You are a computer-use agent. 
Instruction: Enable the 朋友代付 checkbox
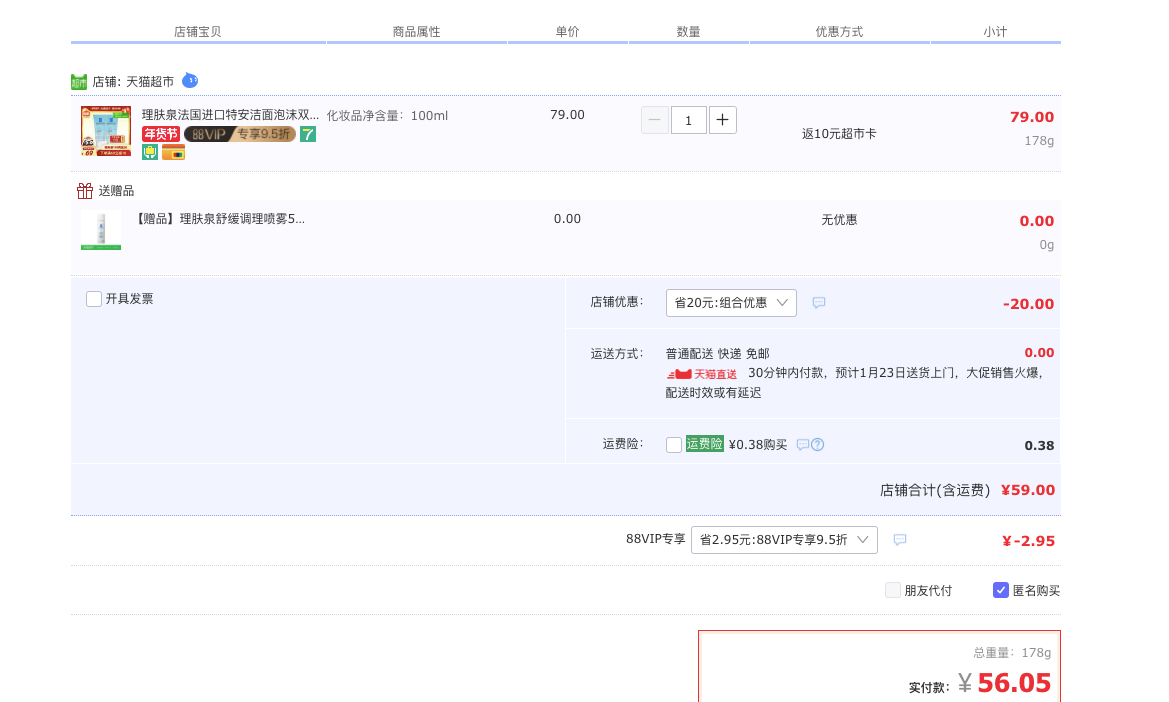892,590
